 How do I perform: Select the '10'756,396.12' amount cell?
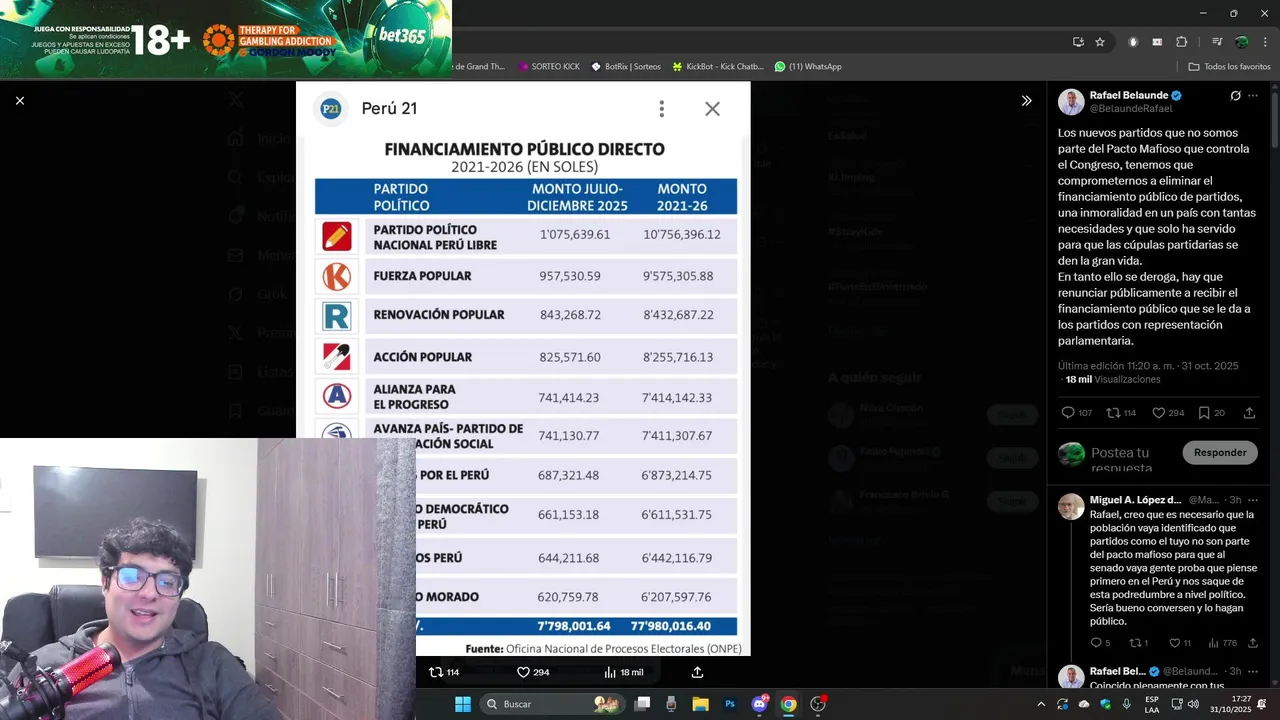point(681,235)
